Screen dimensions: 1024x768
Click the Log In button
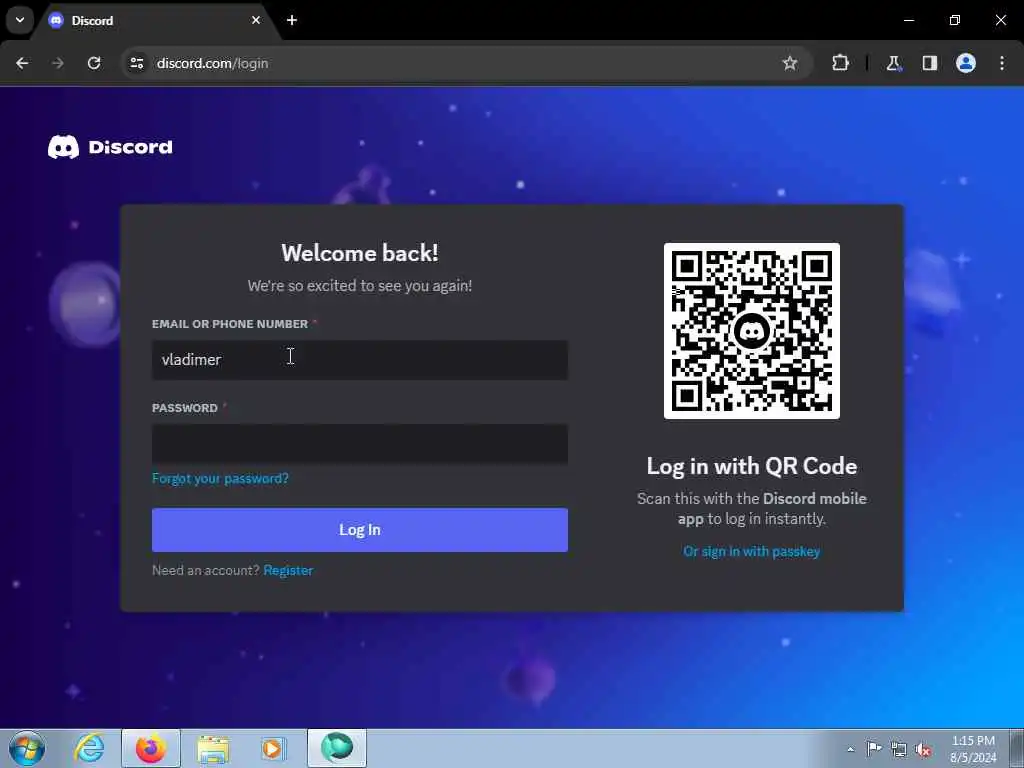[360, 530]
